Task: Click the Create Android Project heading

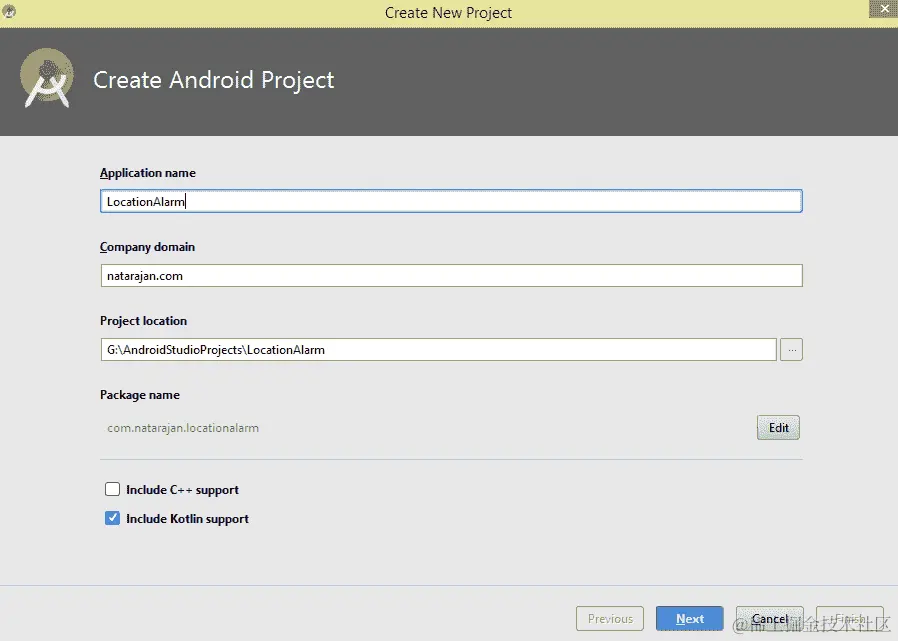Action: [214, 80]
